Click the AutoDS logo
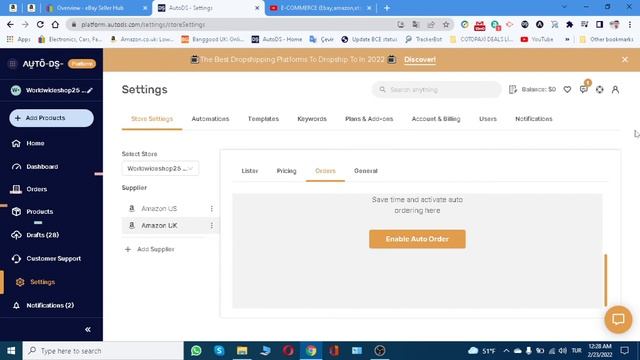This screenshot has height=360, width=640. (x=43, y=64)
